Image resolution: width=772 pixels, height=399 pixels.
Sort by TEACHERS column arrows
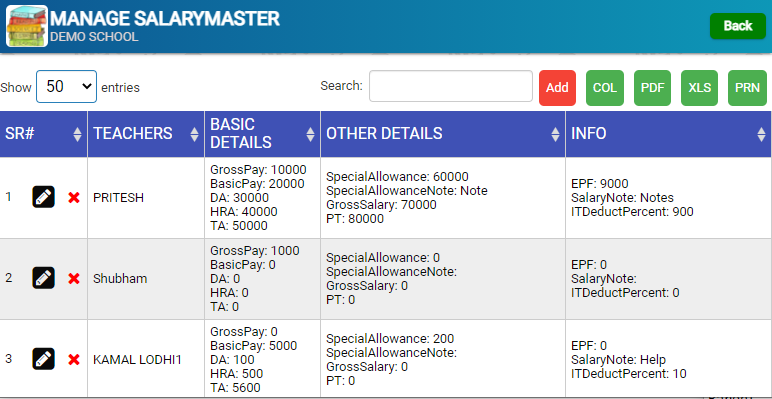point(194,134)
